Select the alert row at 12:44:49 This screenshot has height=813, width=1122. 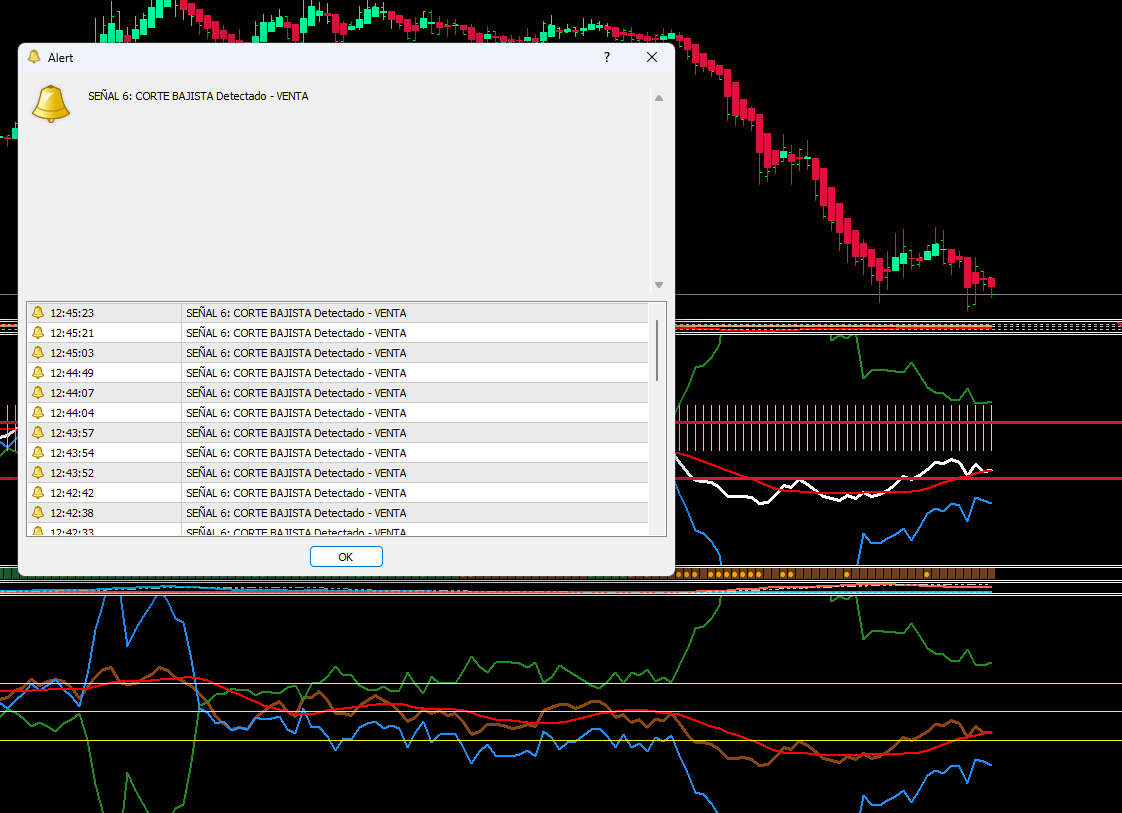[x=338, y=373]
